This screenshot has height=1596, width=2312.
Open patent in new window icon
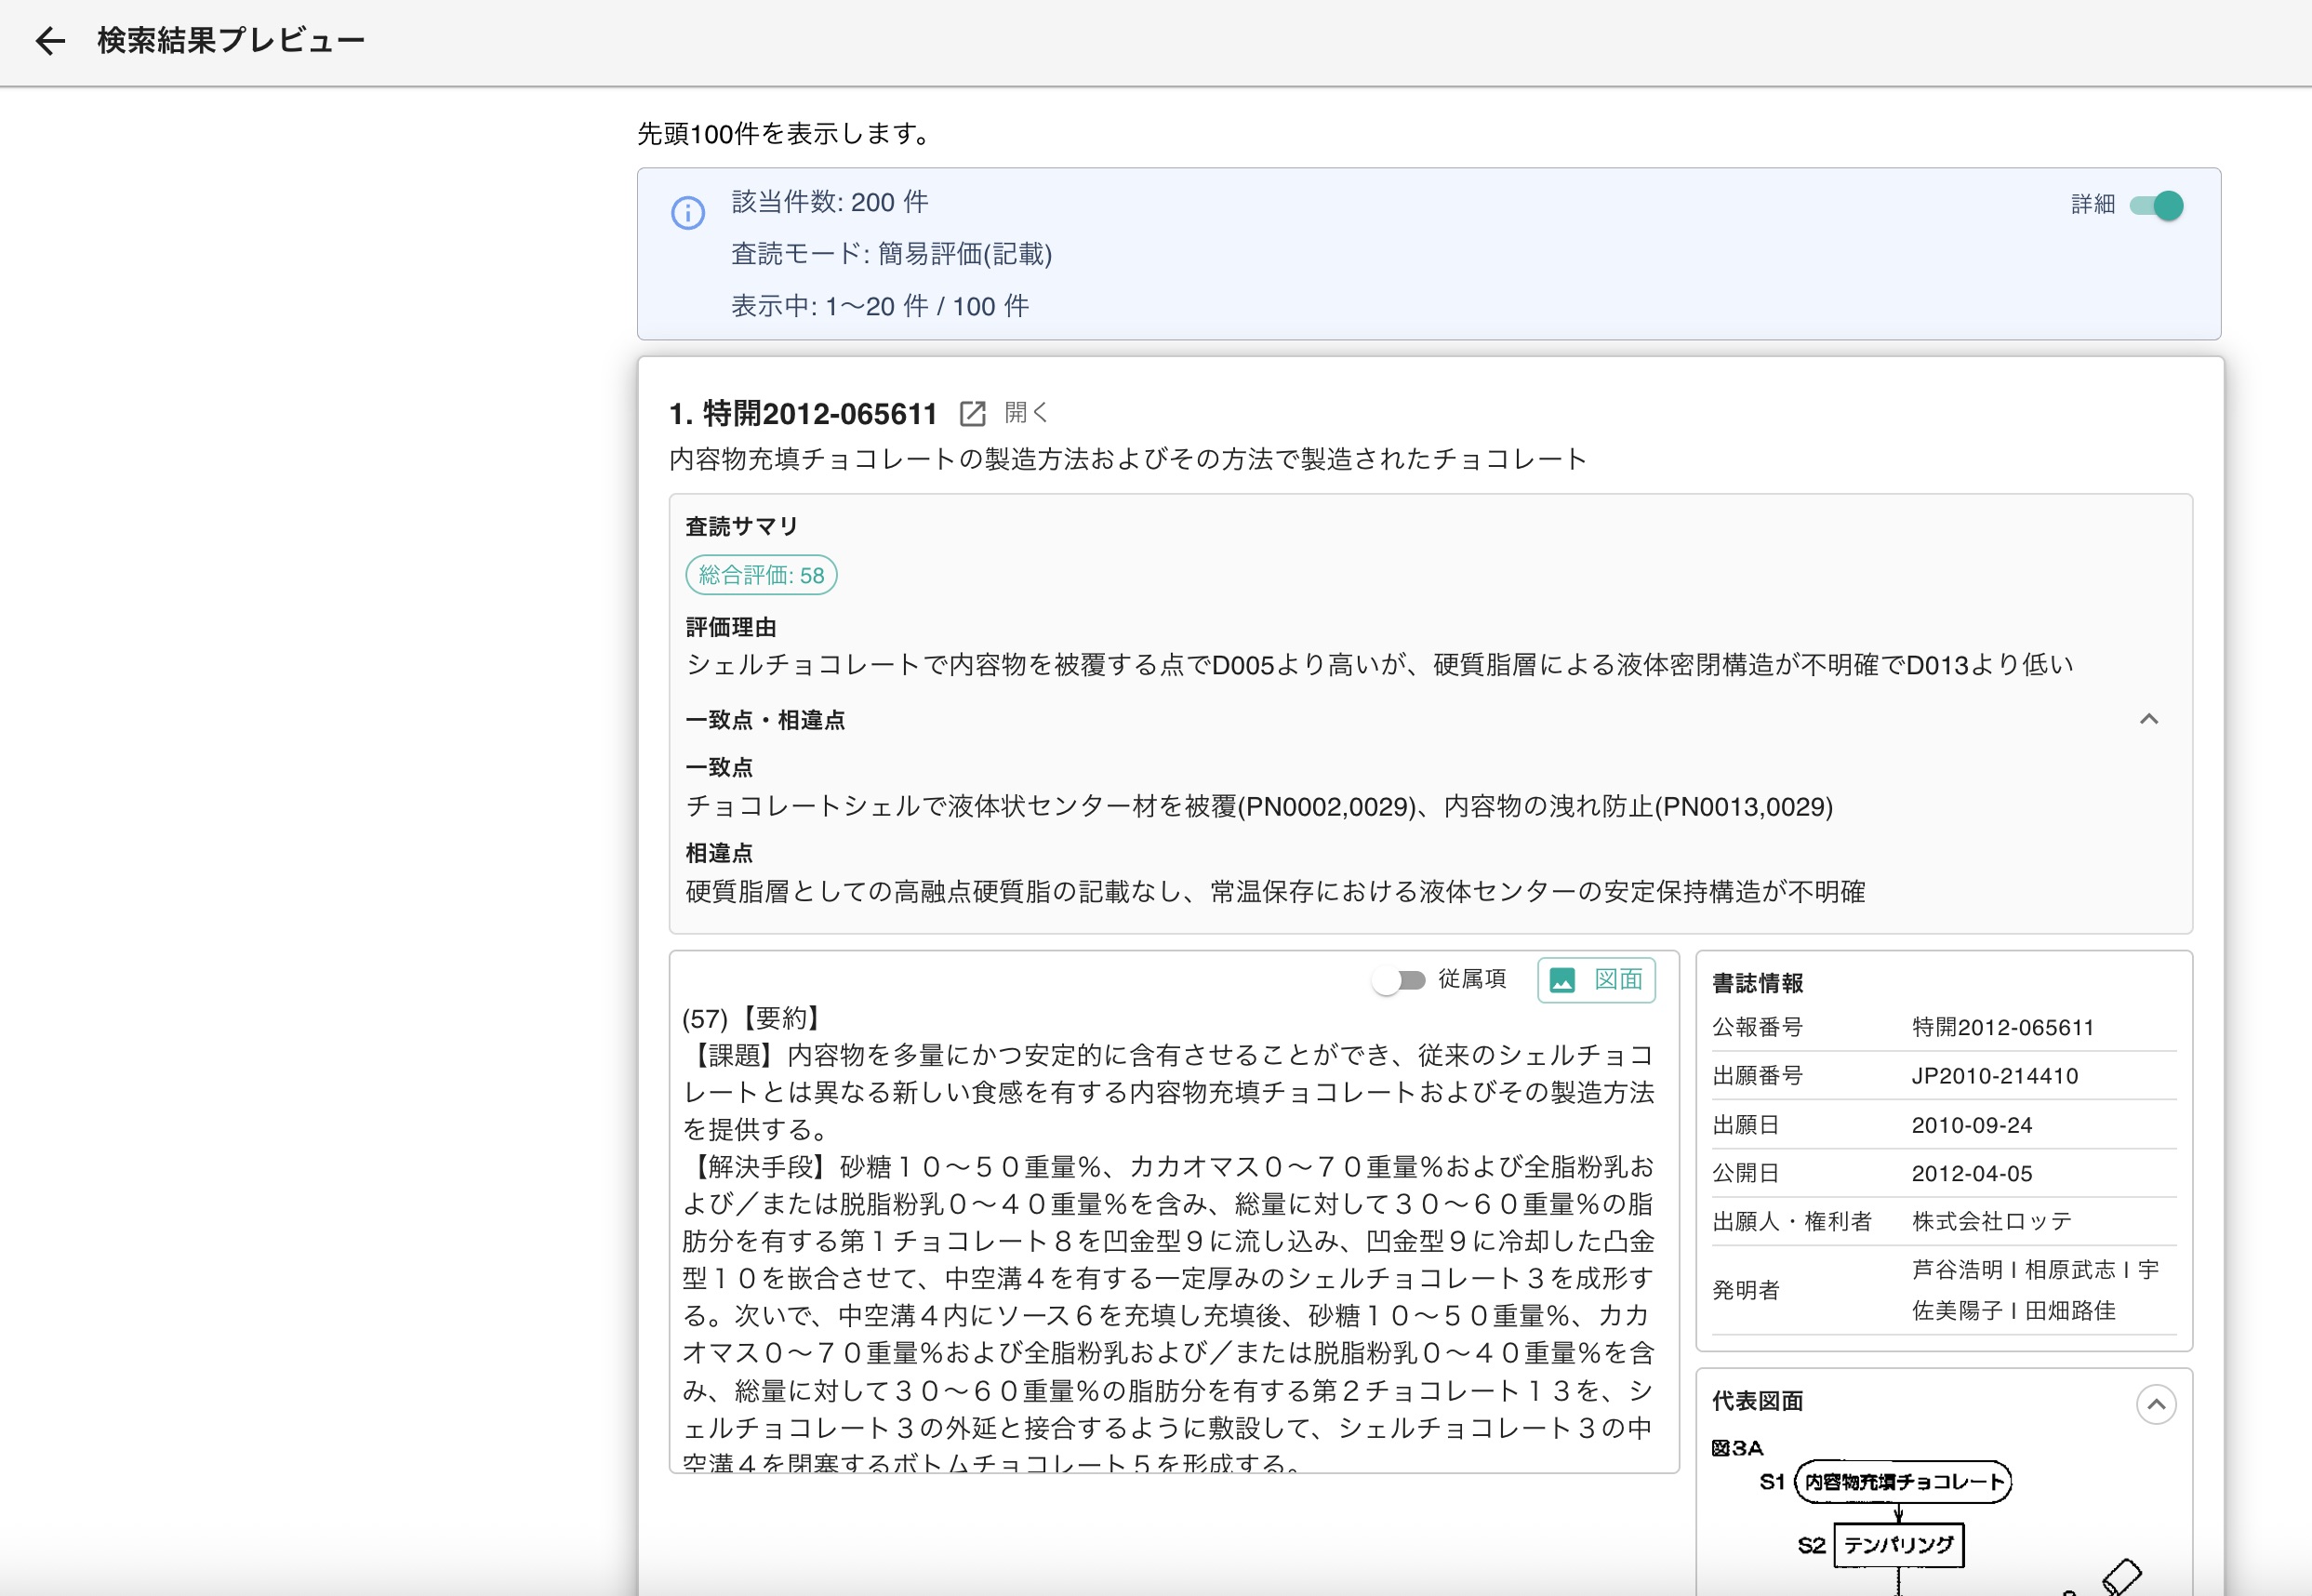click(972, 413)
